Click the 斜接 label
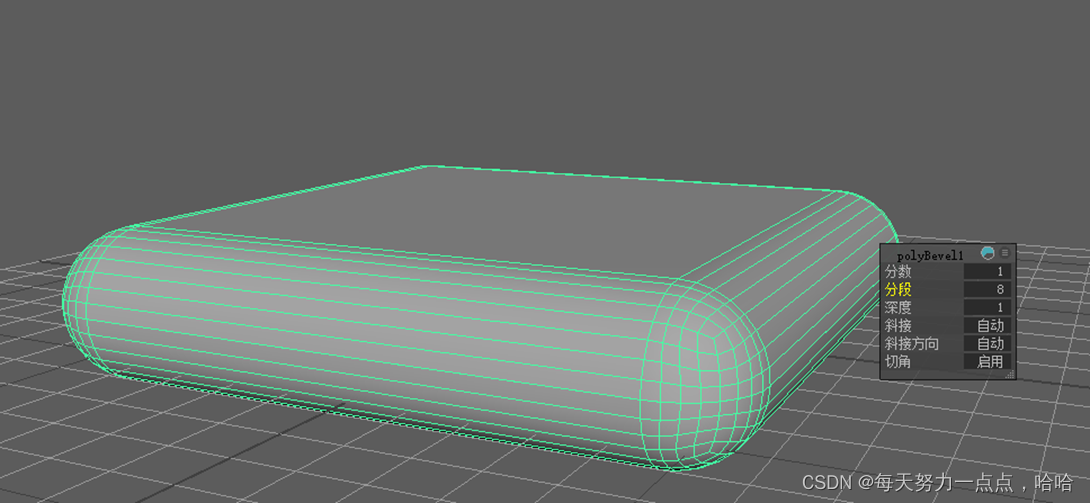1090x503 pixels. (897, 325)
